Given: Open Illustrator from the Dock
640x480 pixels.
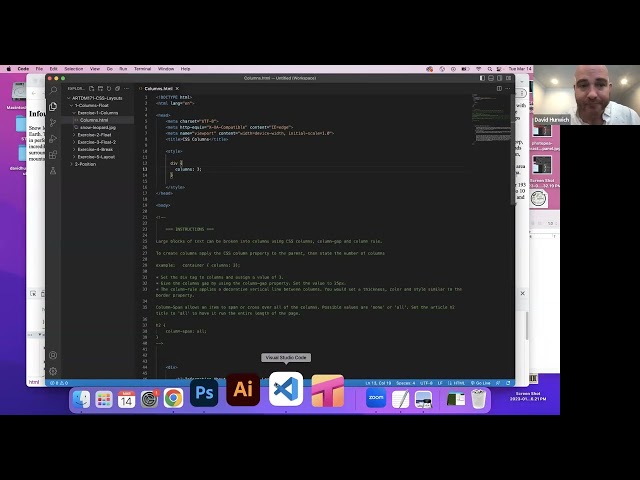Looking at the screenshot, I should [x=243, y=389].
